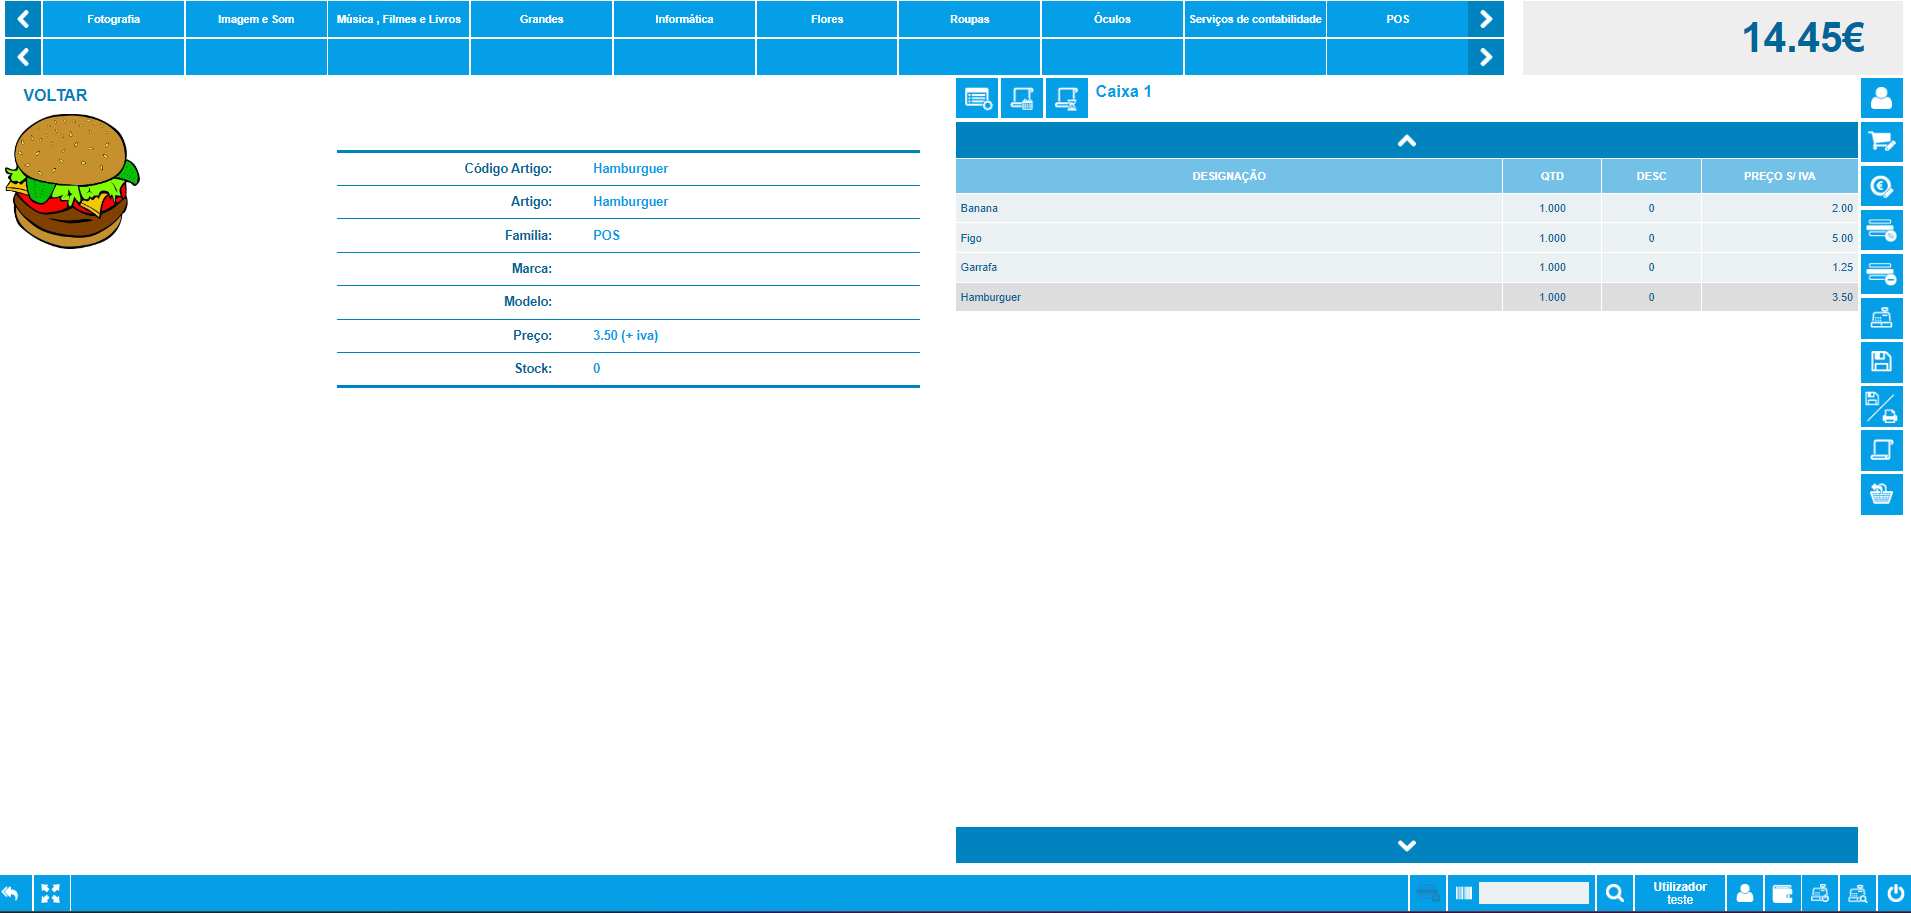Expand list with the down chevron bar
1911x913 pixels.
point(1406,845)
